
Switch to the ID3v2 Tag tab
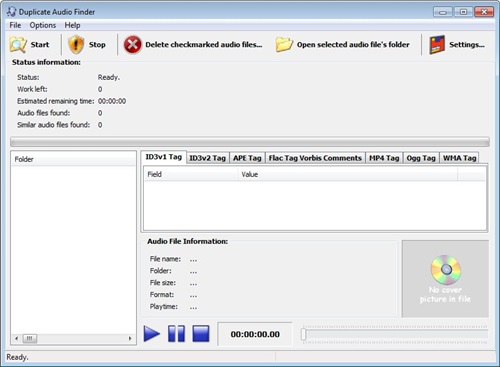[x=208, y=158]
